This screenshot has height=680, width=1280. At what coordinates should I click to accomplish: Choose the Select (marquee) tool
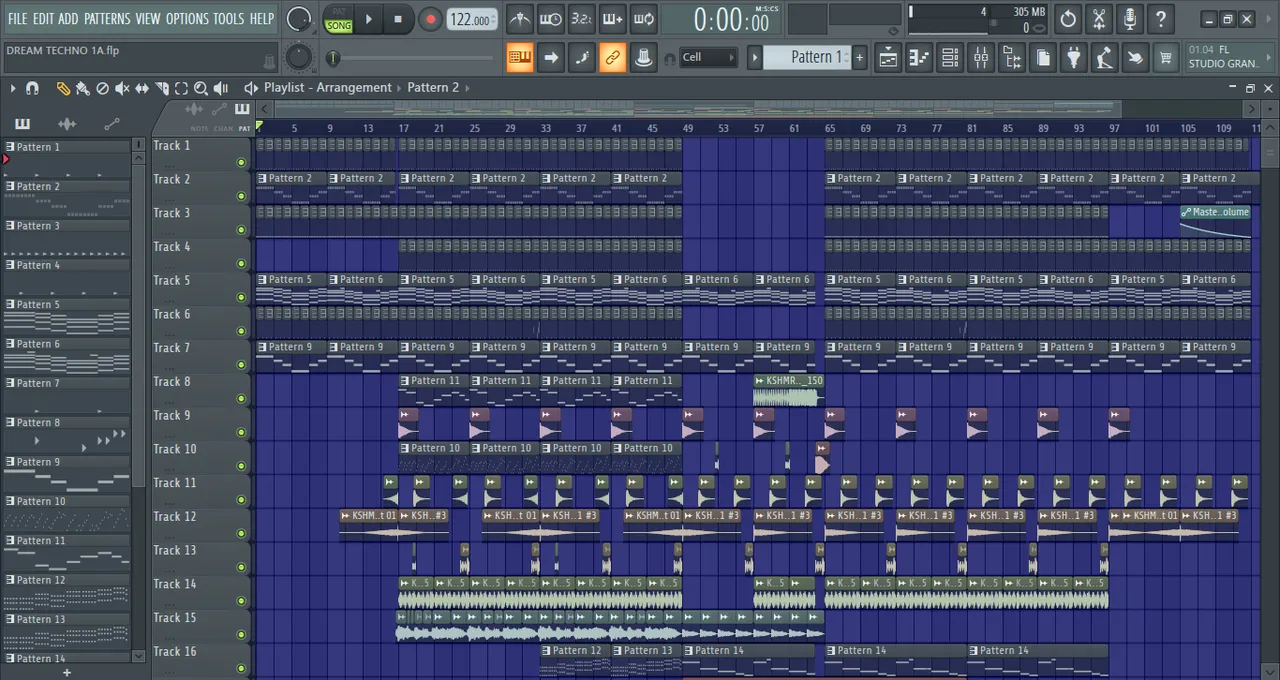[181, 88]
